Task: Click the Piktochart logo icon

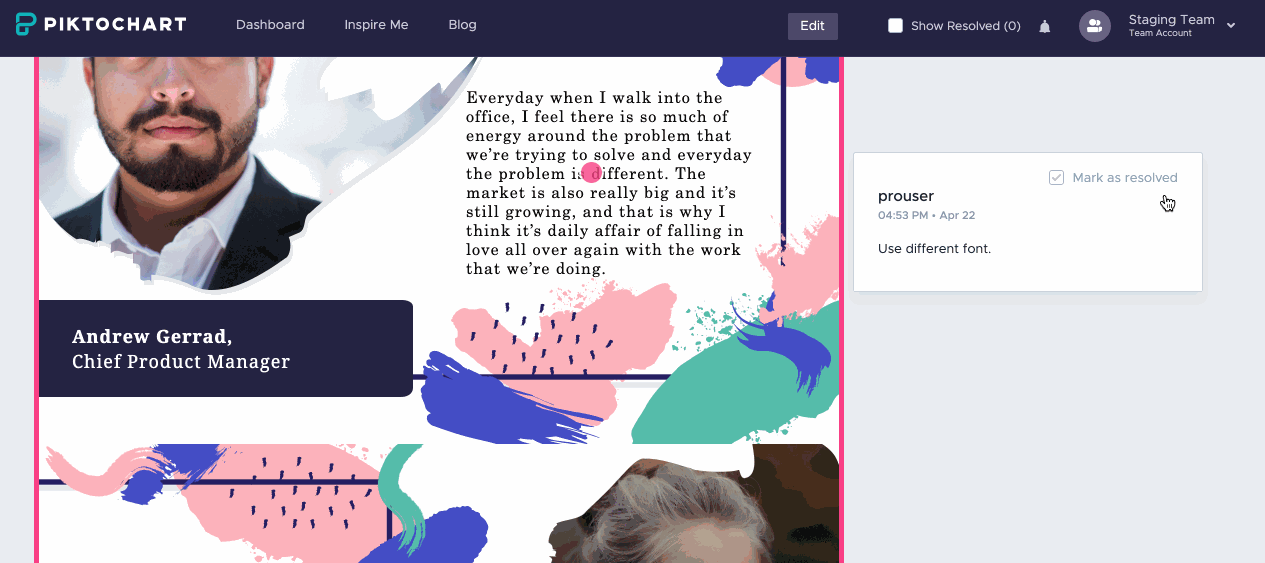Action: 28,25
